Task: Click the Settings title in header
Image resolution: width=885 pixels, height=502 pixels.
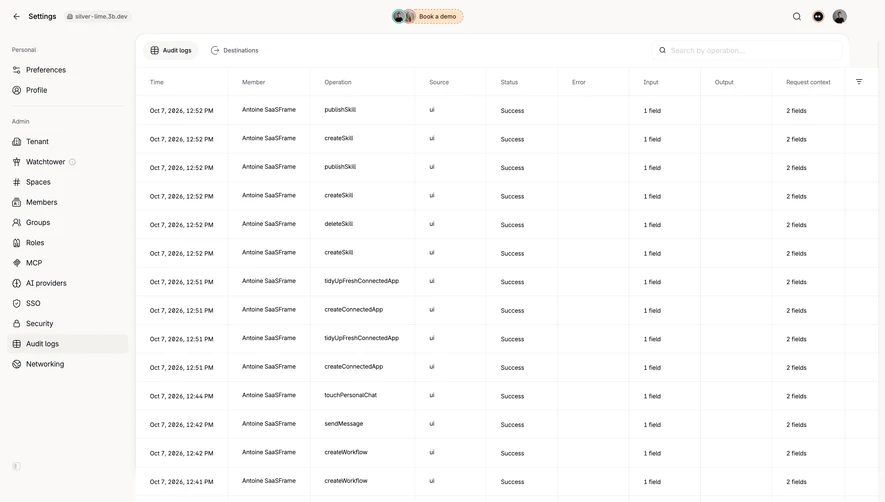Action: (42, 16)
